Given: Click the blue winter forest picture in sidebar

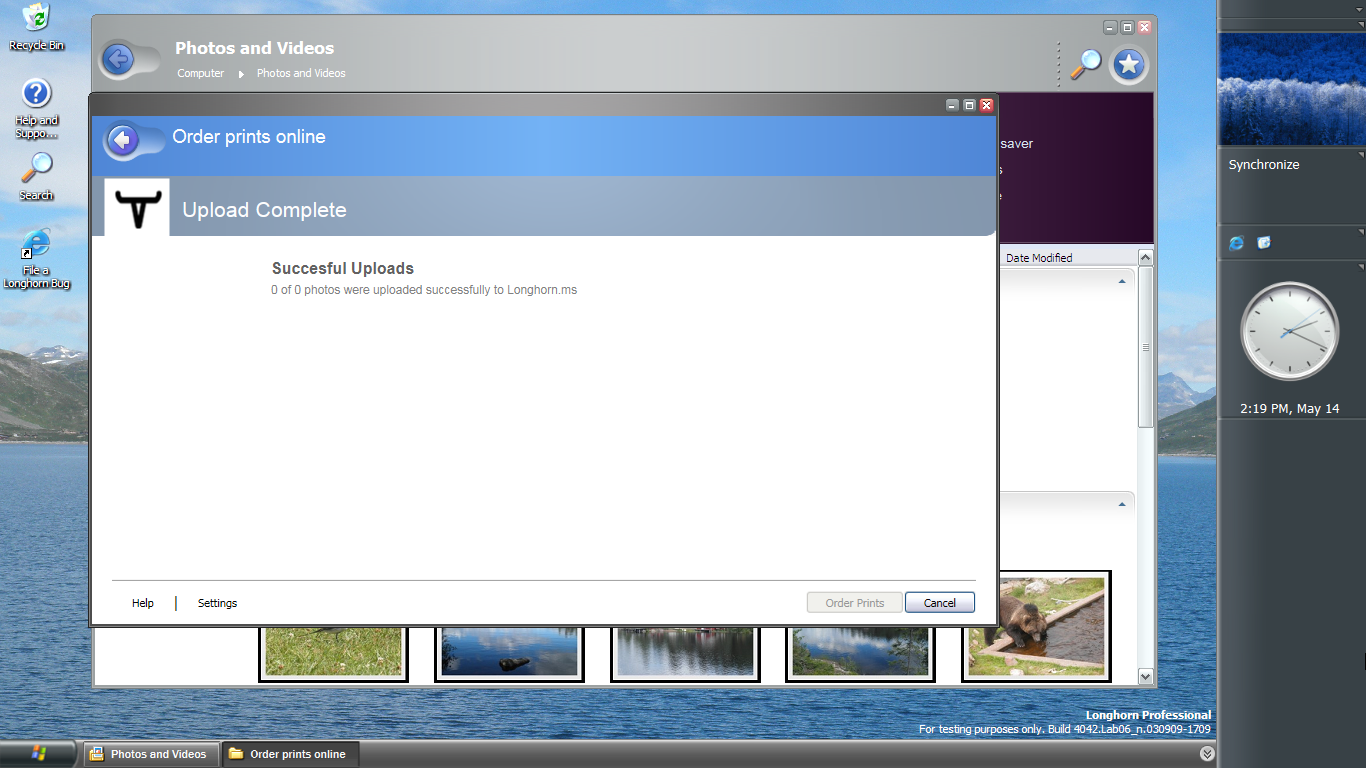Looking at the screenshot, I should click(1291, 89).
